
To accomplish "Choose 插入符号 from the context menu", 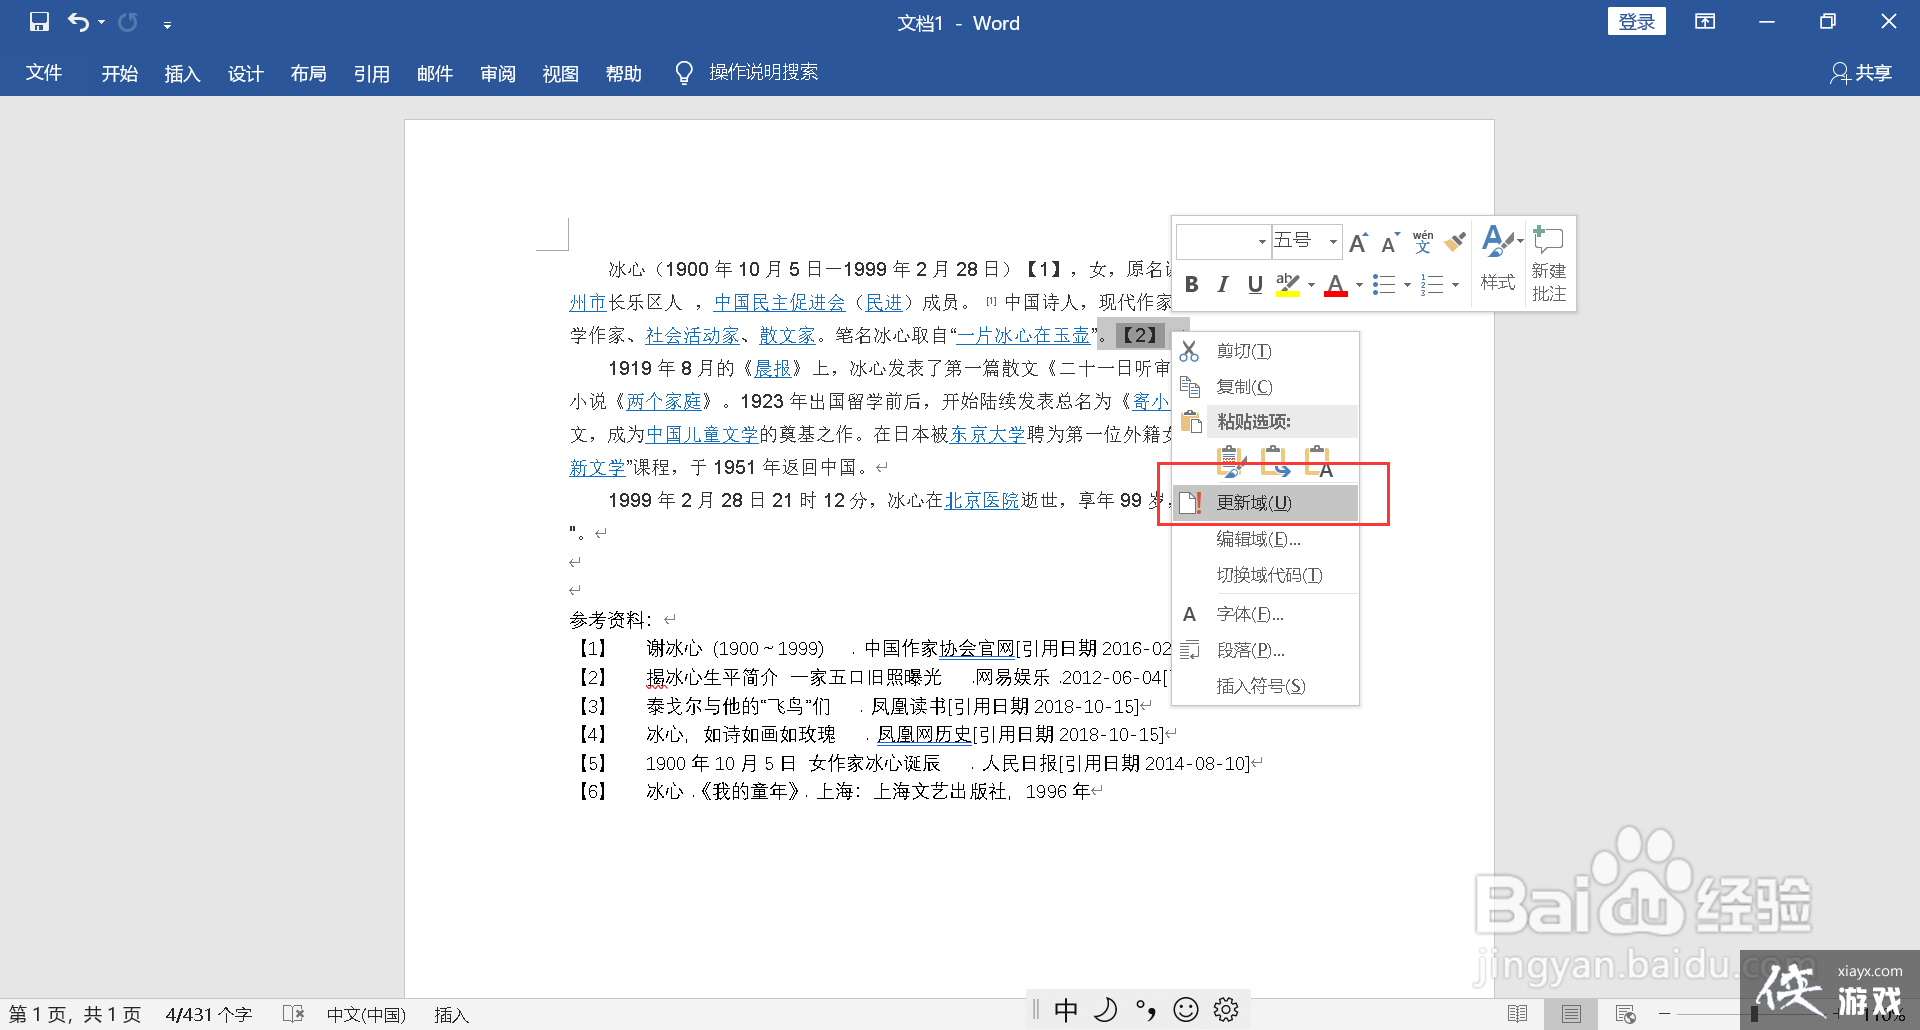I will 1265,686.
